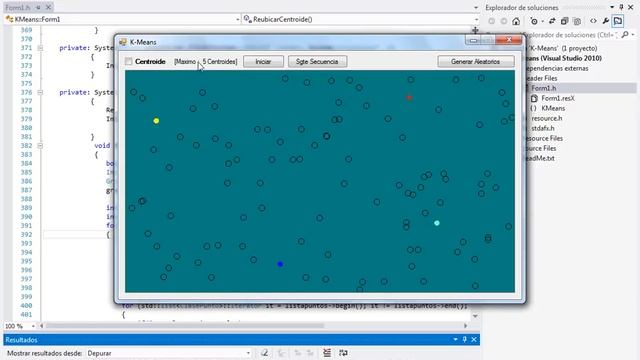Open the KMeans::Form1 class dropdown

coord(238,19)
